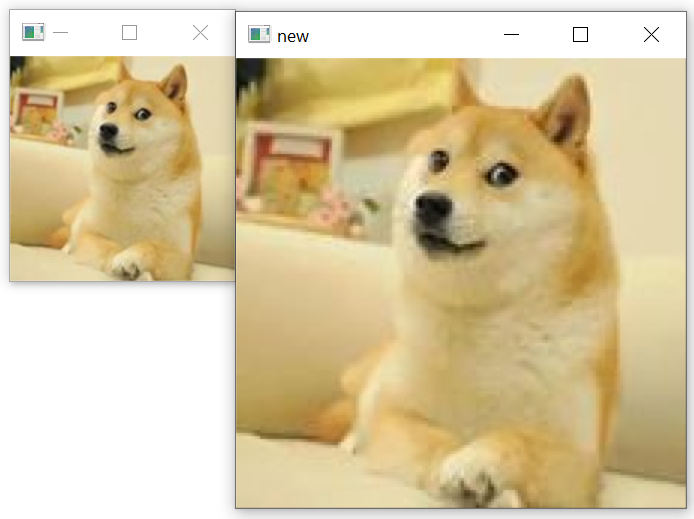694x519 pixels.
Task: Click the app icon in the small background window
Action: coord(33,32)
